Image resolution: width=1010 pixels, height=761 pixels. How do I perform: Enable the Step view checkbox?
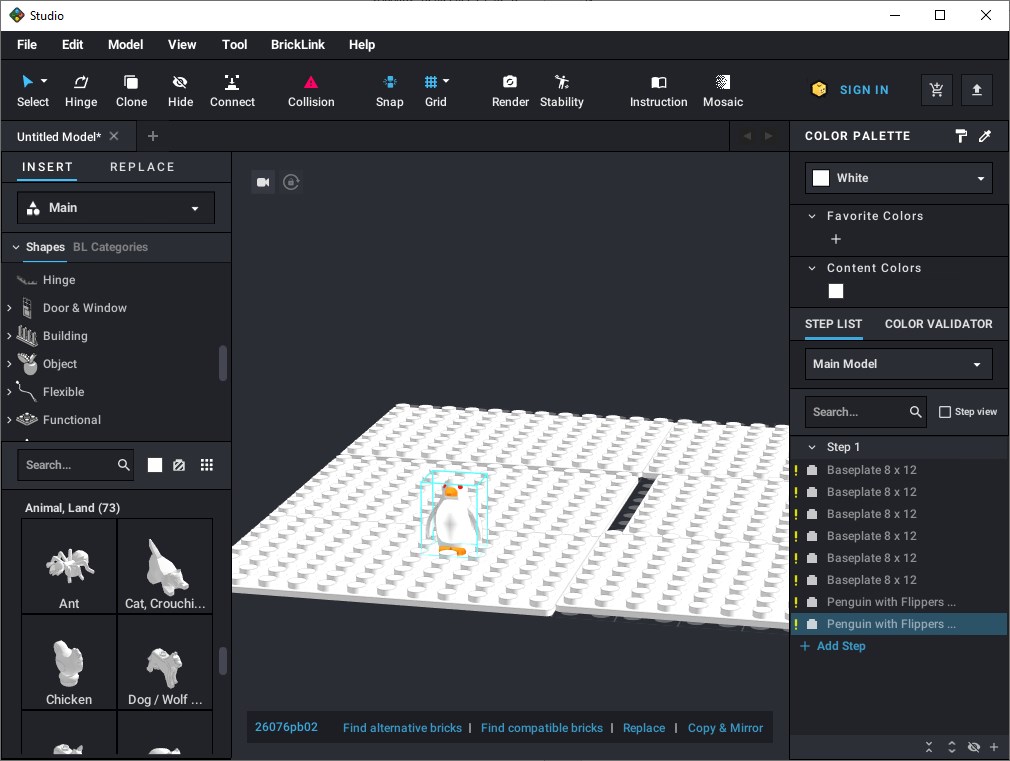[x=945, y=412]
